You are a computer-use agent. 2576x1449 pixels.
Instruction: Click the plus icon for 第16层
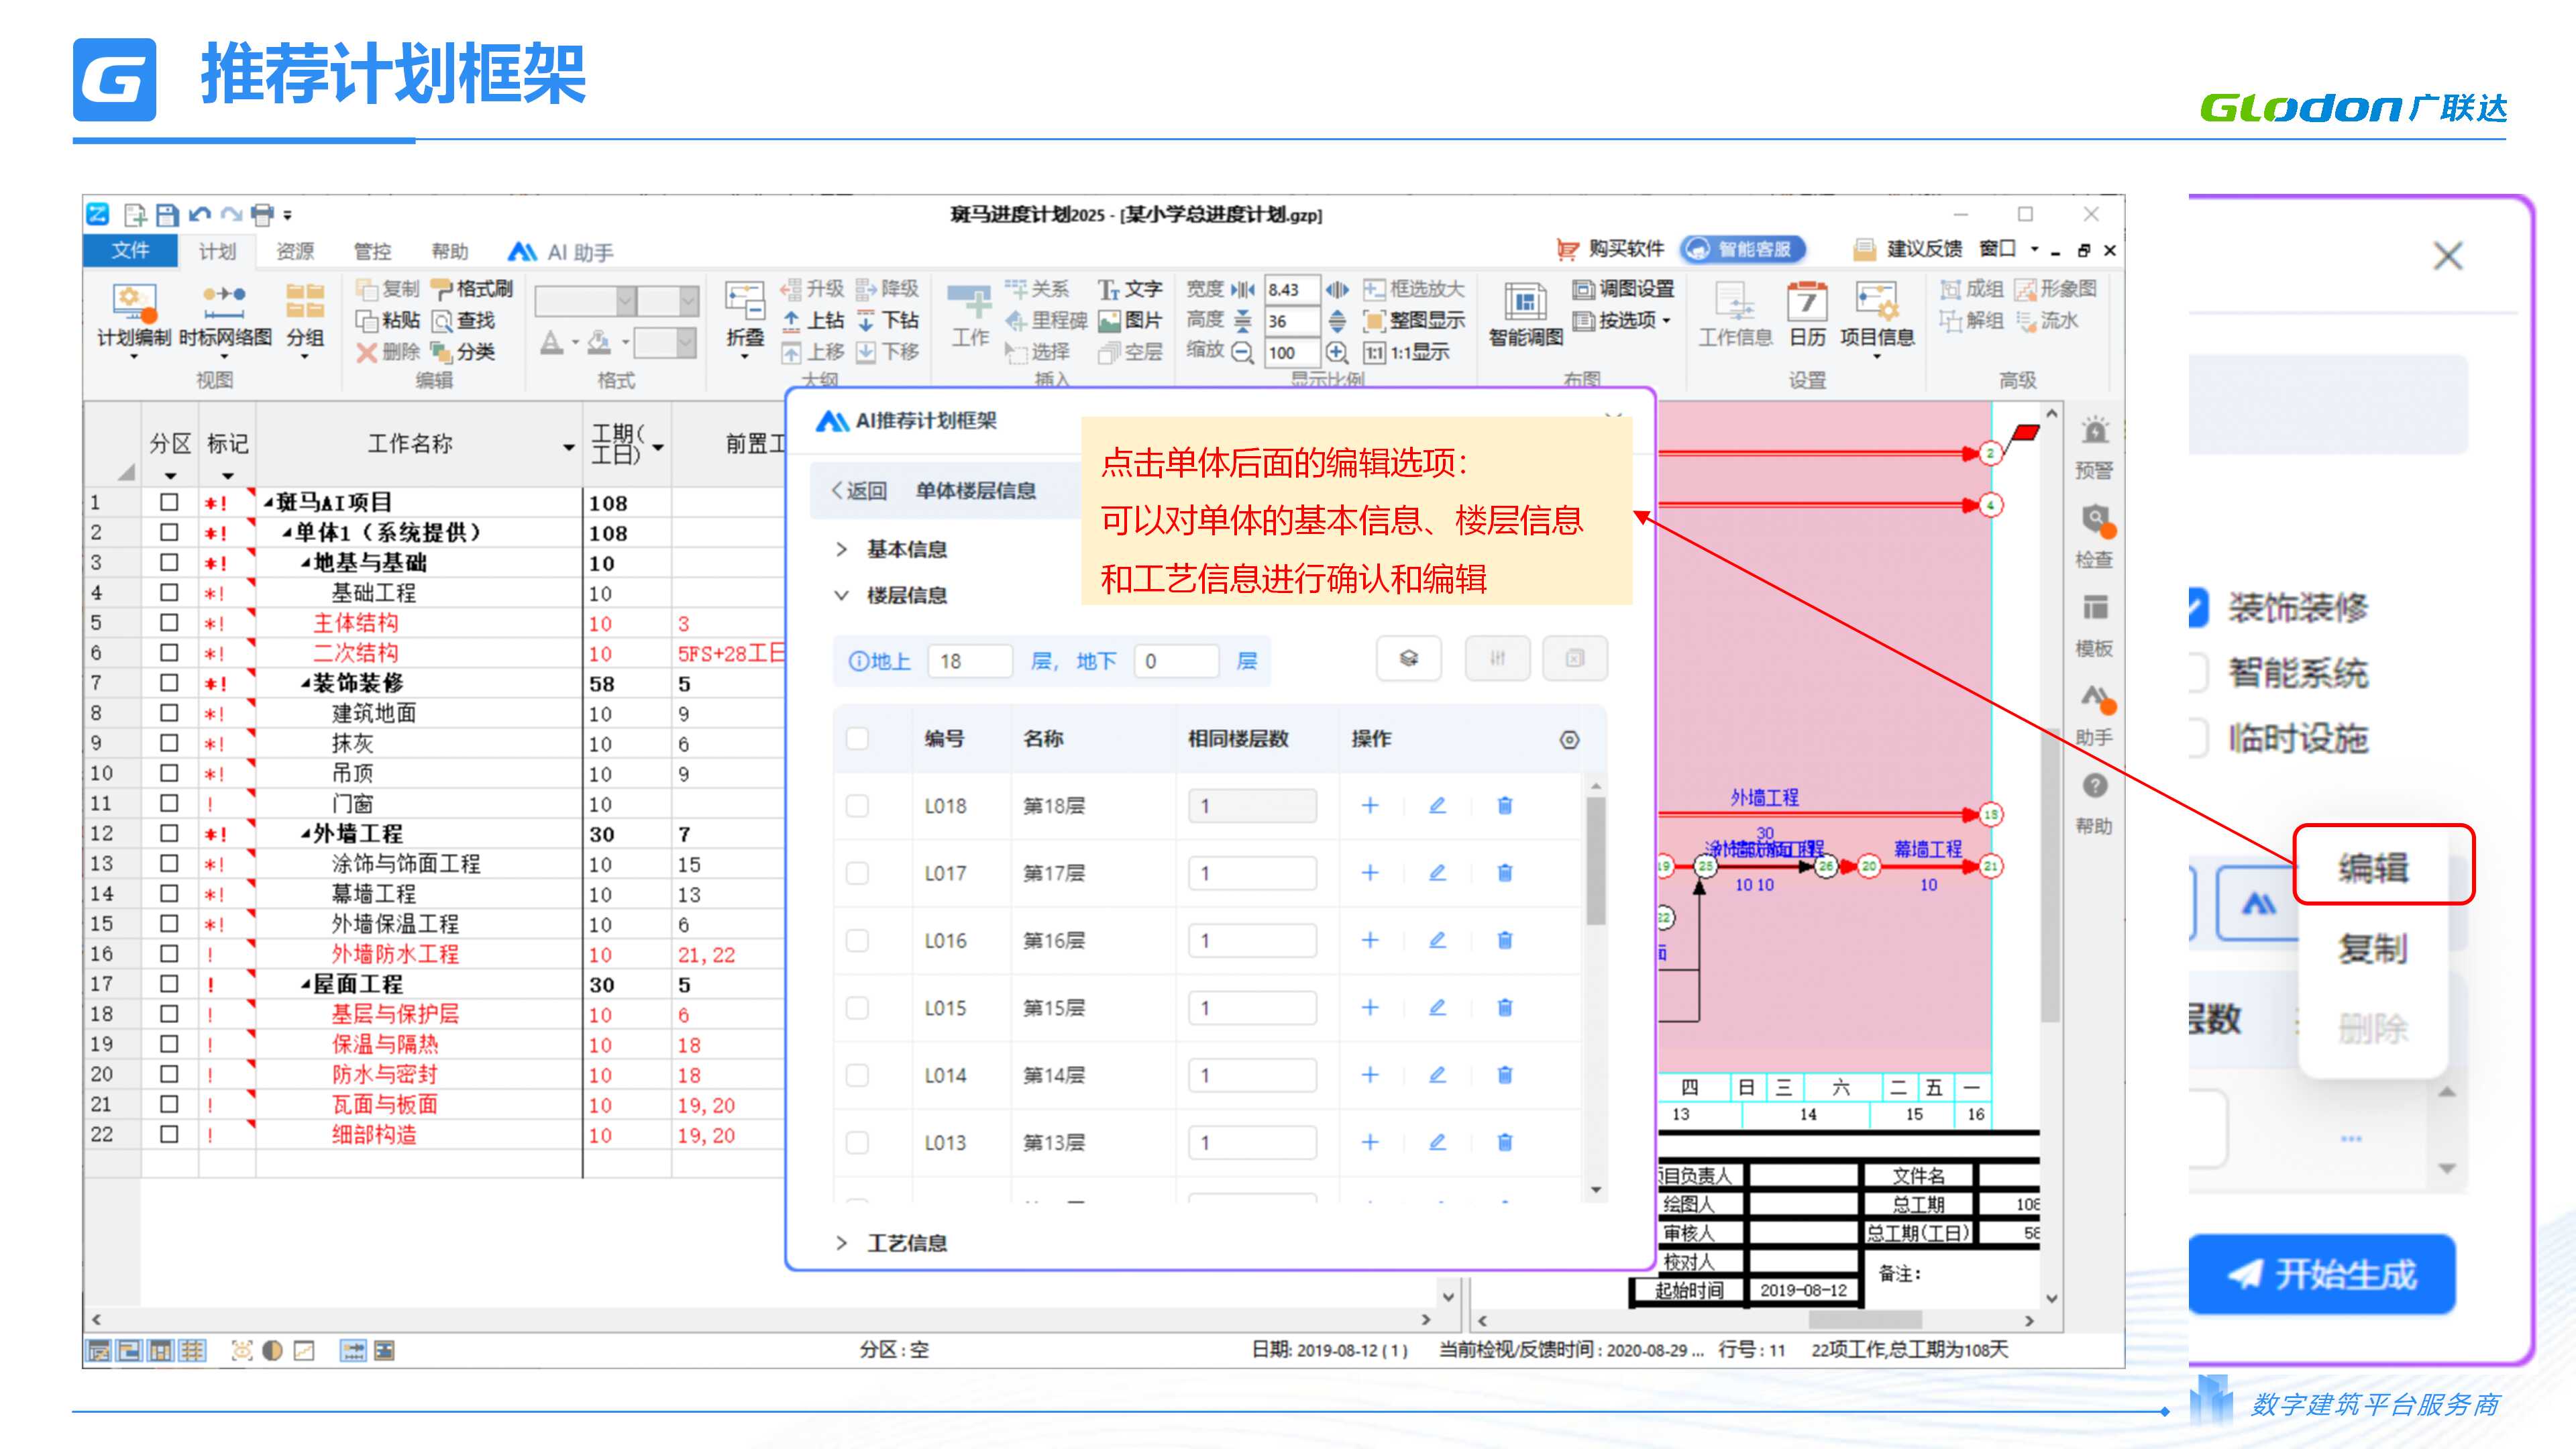pos(1370,940)
